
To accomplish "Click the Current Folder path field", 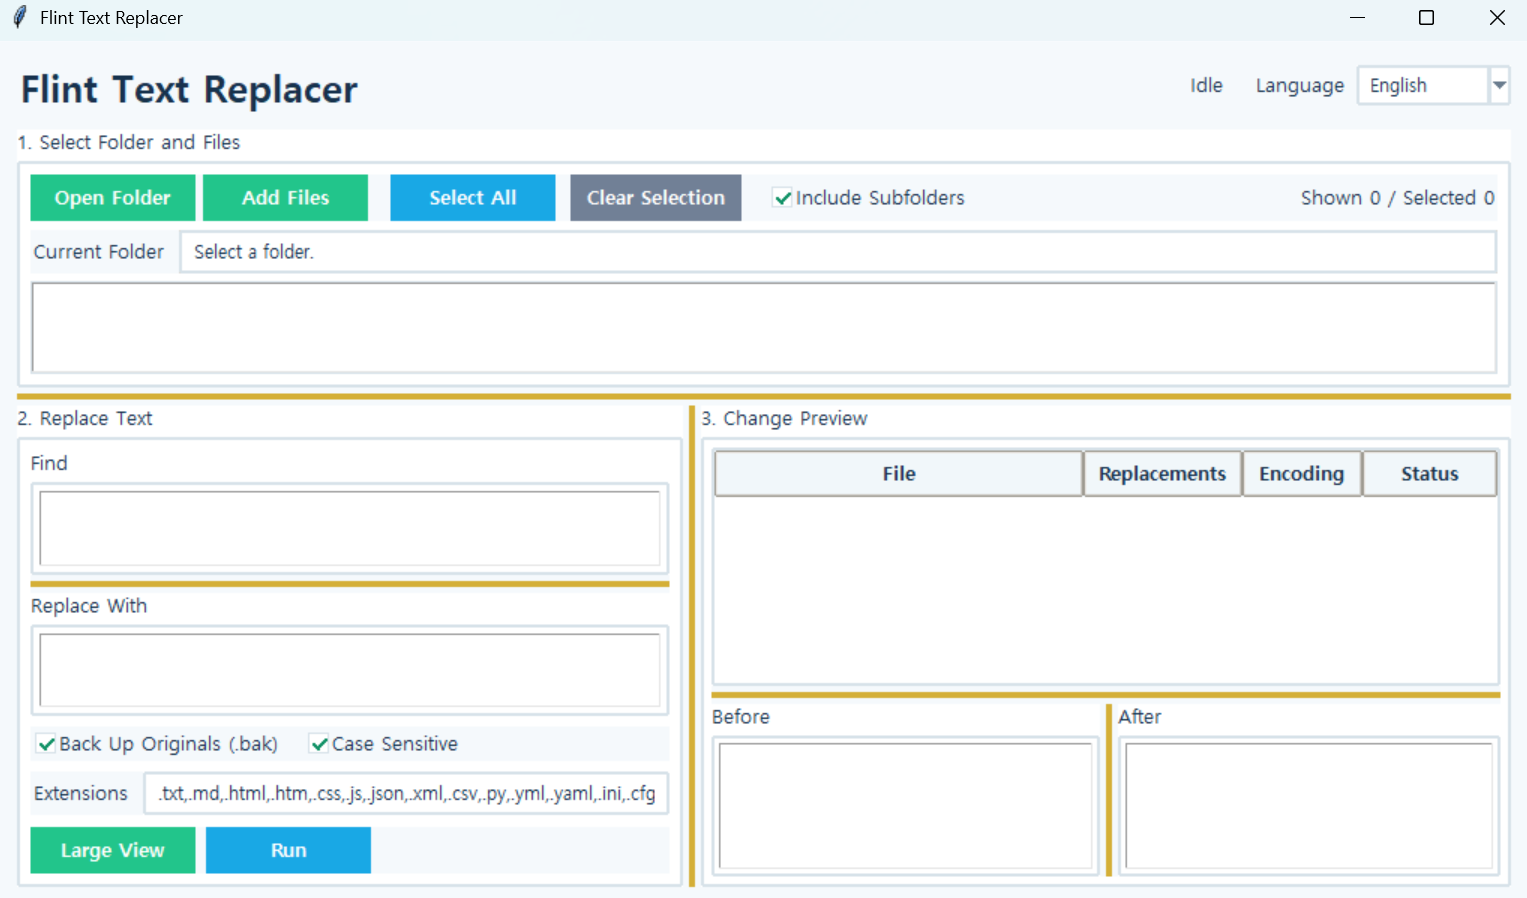I will [x=838, y=252].
